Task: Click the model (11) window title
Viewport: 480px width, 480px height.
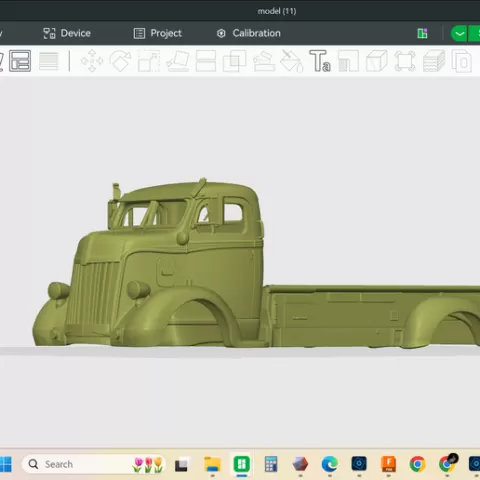Action: point(277,11)
